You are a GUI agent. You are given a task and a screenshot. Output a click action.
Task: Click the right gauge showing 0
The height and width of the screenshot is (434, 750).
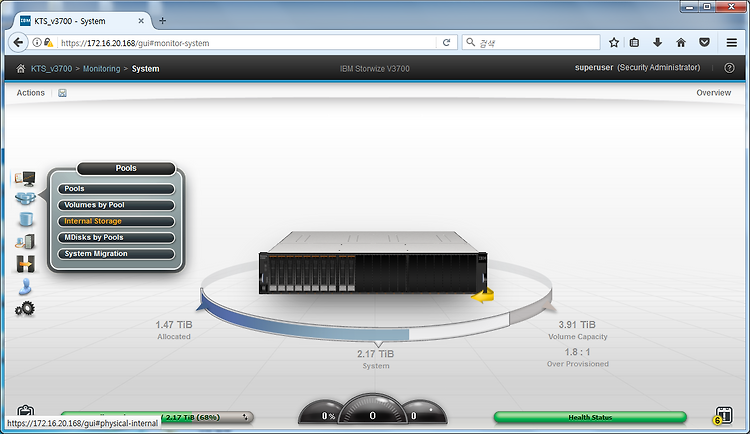tap(424, 413)
